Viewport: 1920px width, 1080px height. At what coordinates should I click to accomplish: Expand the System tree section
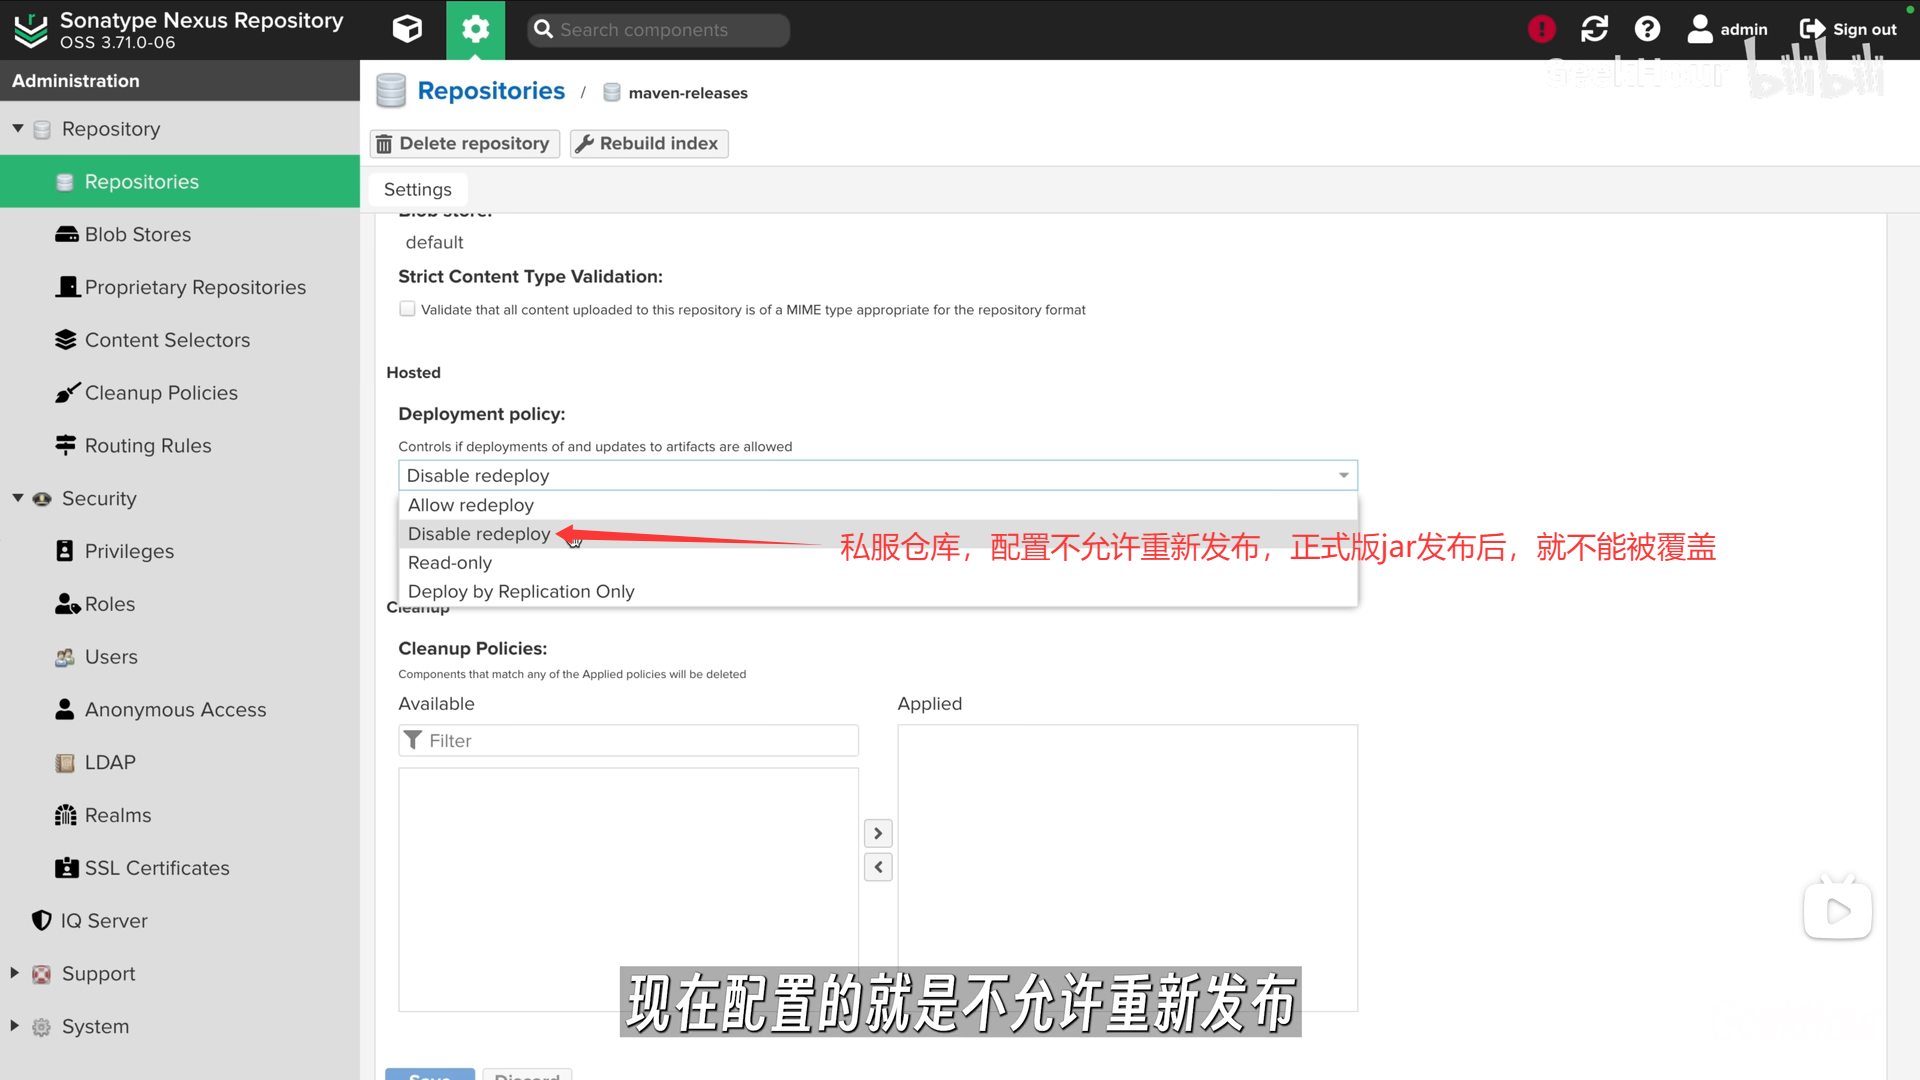(x=14, y=1026)
